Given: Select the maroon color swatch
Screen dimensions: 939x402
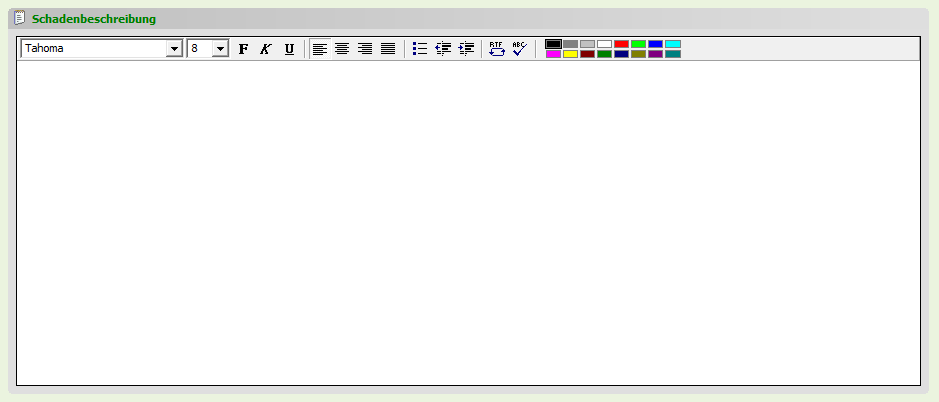Looking at the screenshot, I should pyautogui.click(x=587, y=54).
